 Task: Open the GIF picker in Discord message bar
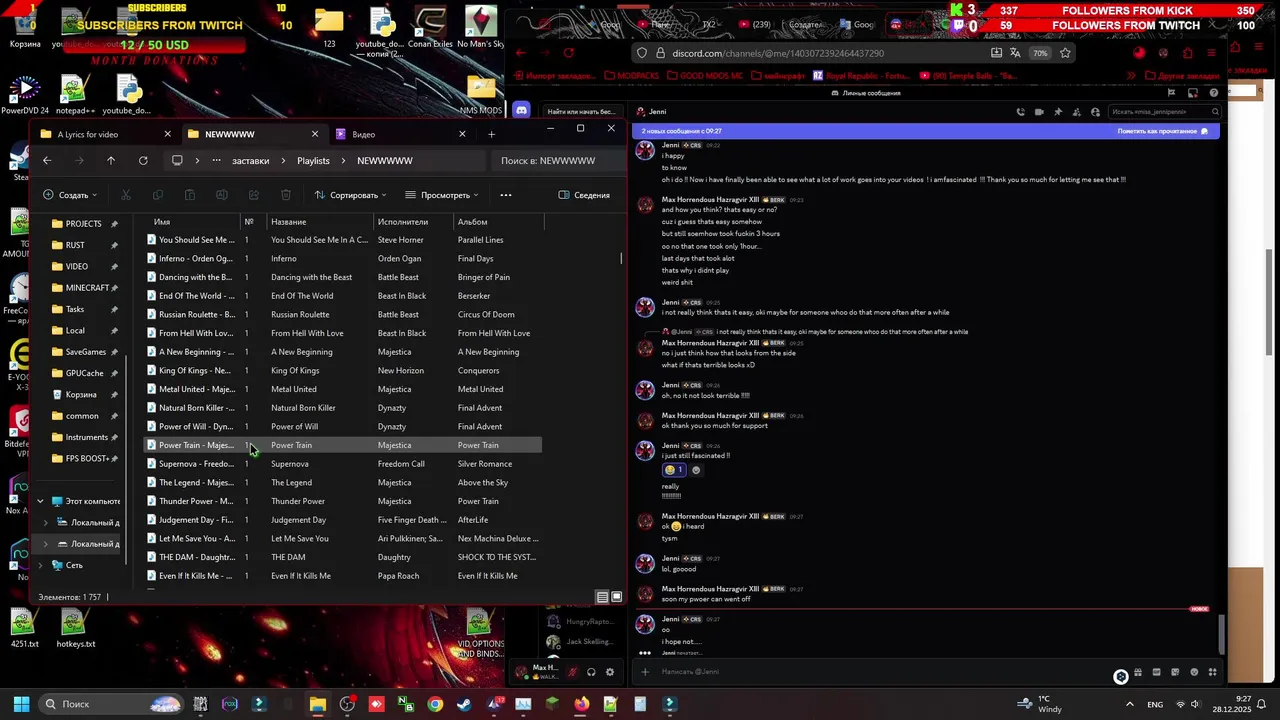point(1156,672)
